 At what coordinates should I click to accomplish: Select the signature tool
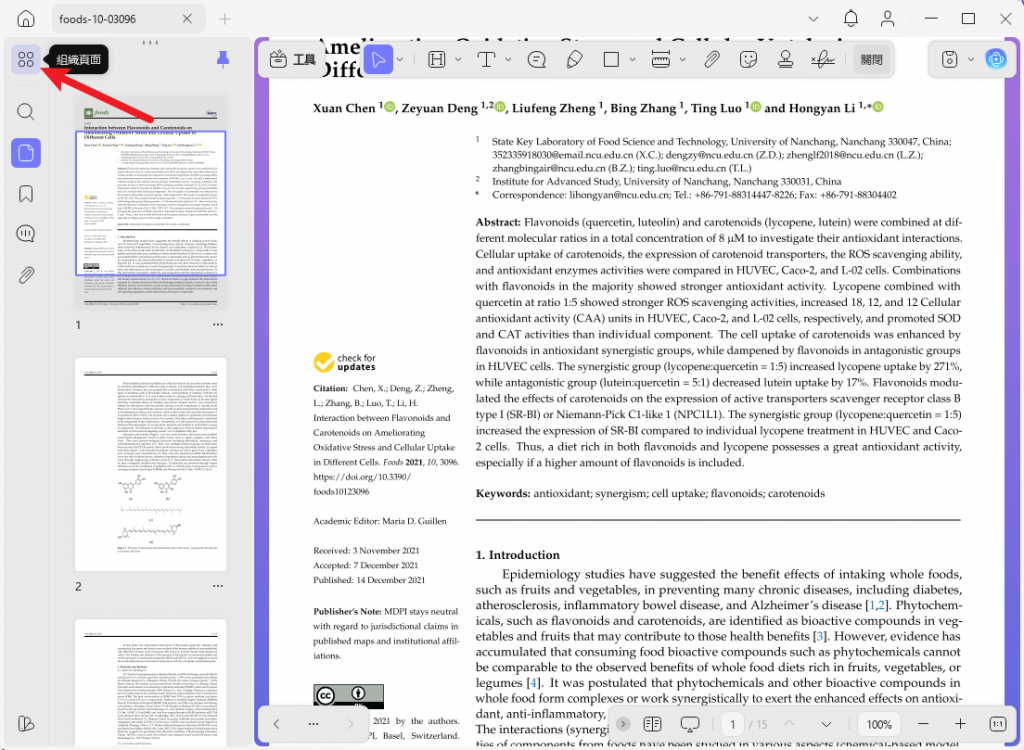[823, 59]
